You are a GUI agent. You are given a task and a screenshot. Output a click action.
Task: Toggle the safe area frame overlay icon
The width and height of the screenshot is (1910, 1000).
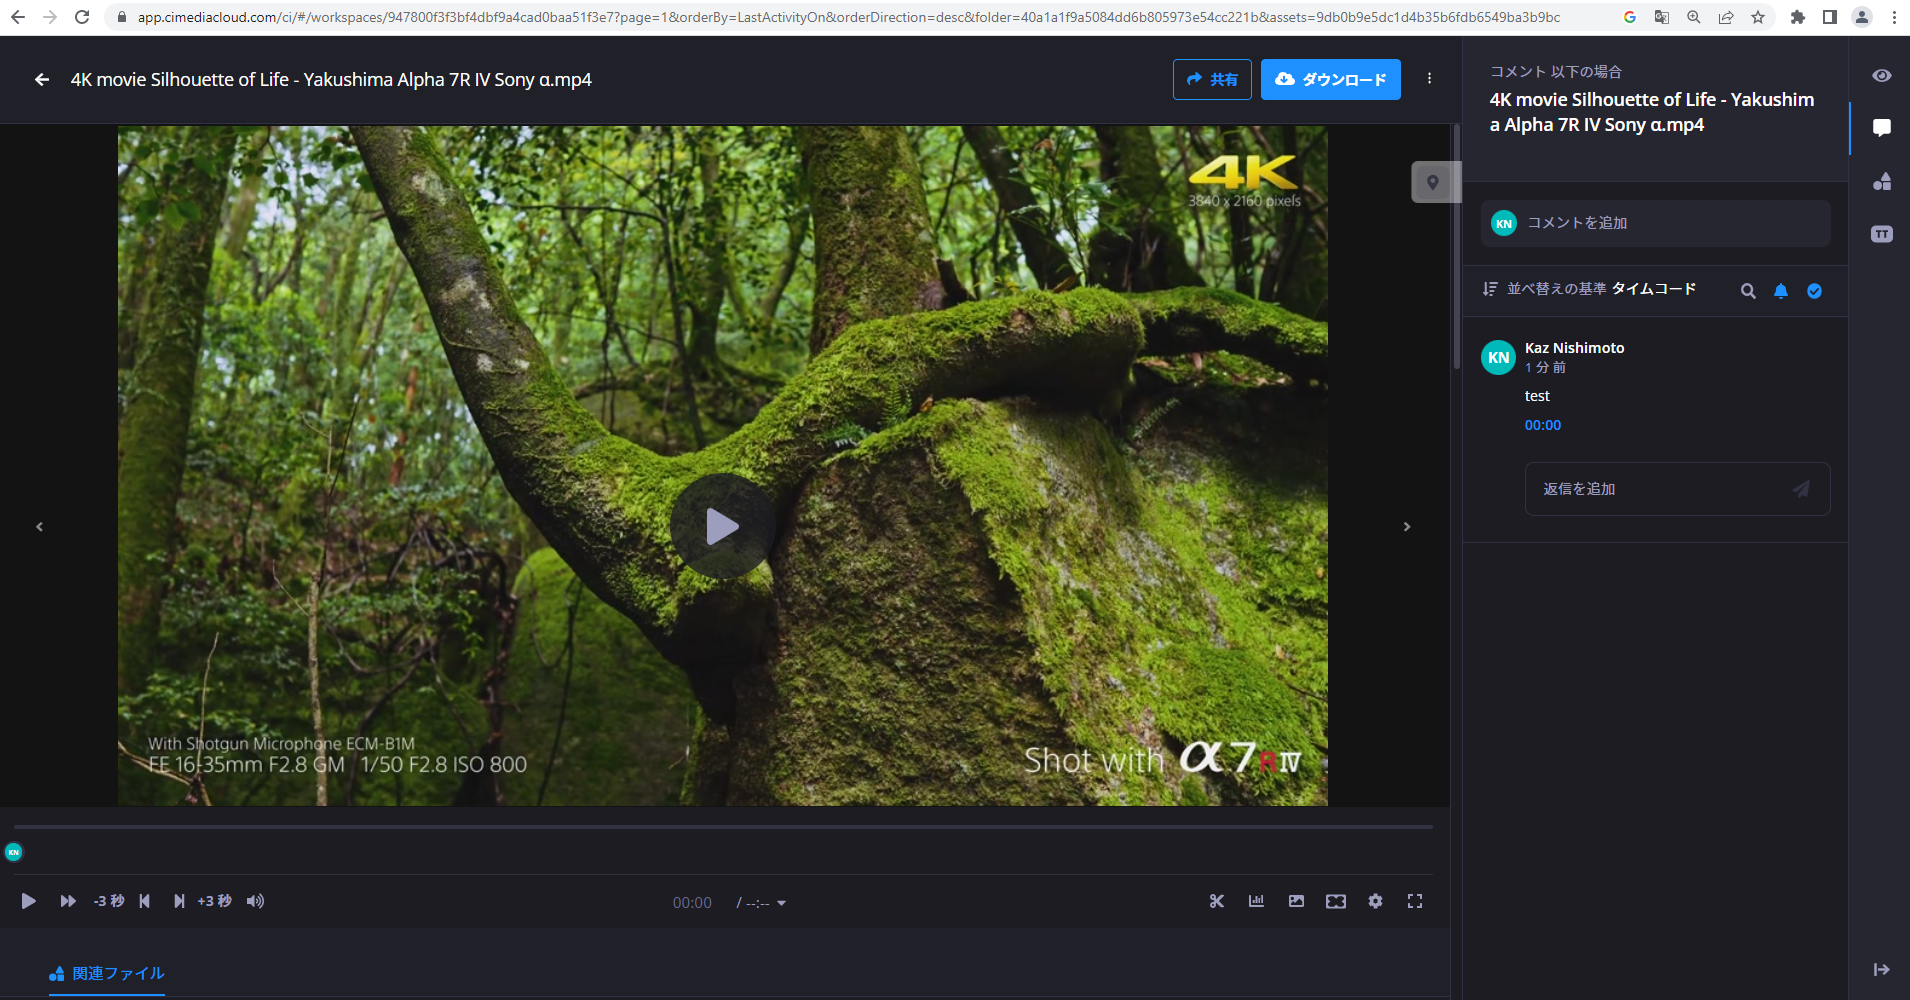point(1336,901)
